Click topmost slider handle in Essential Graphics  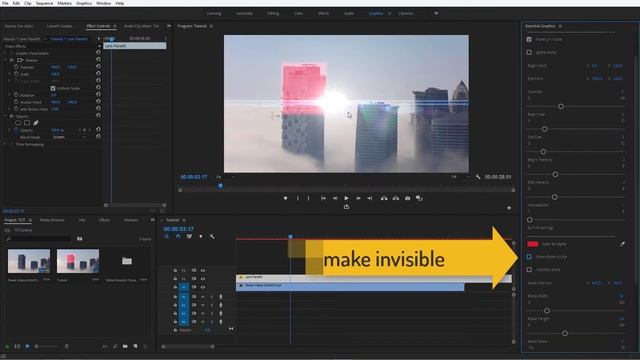pyautogui.click(x=561, y=107)
